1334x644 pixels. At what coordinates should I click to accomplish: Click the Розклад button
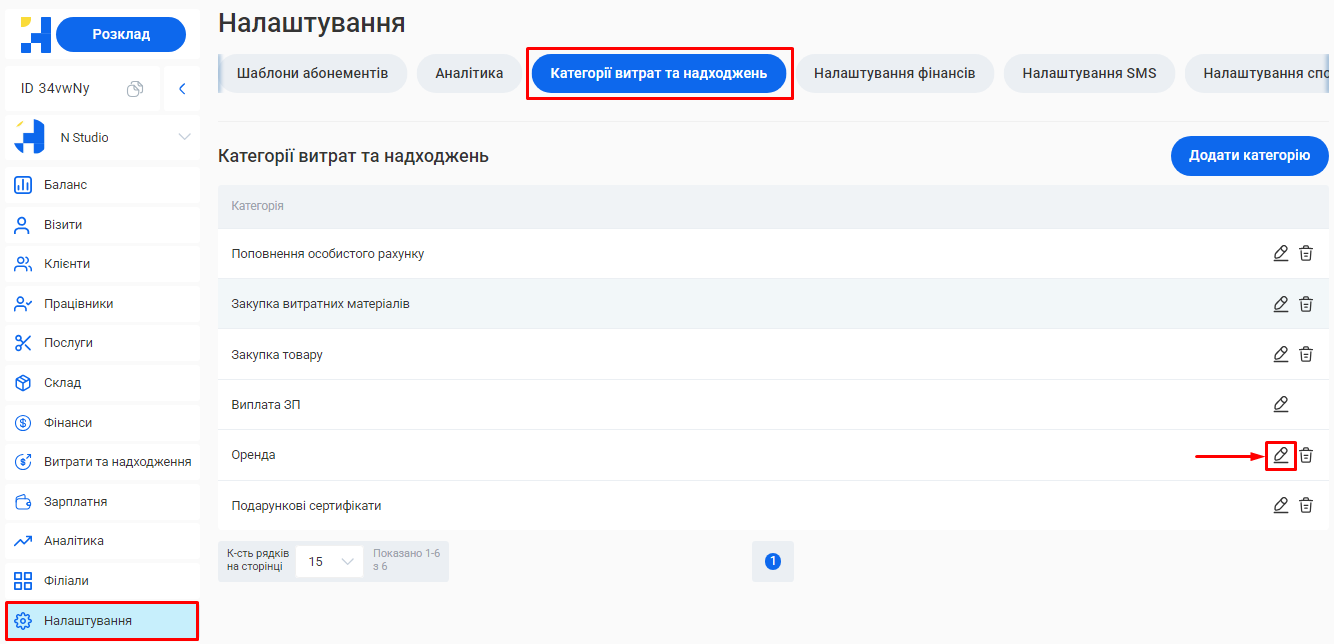click(121, 34)
